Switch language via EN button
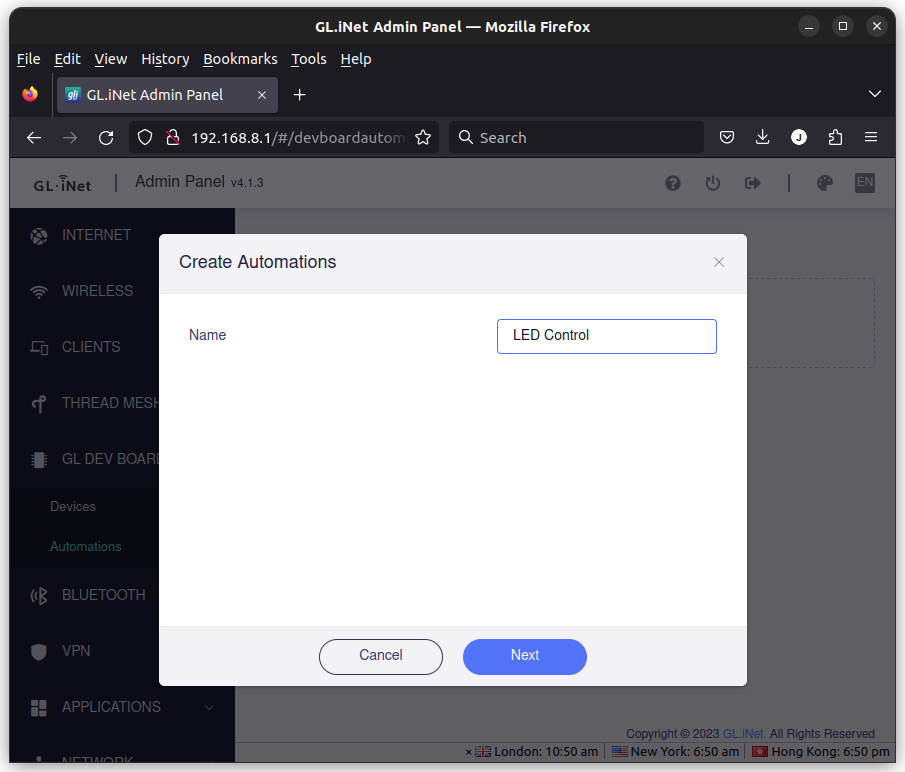This screenshot has width=905, height=772. pos(865,183)
